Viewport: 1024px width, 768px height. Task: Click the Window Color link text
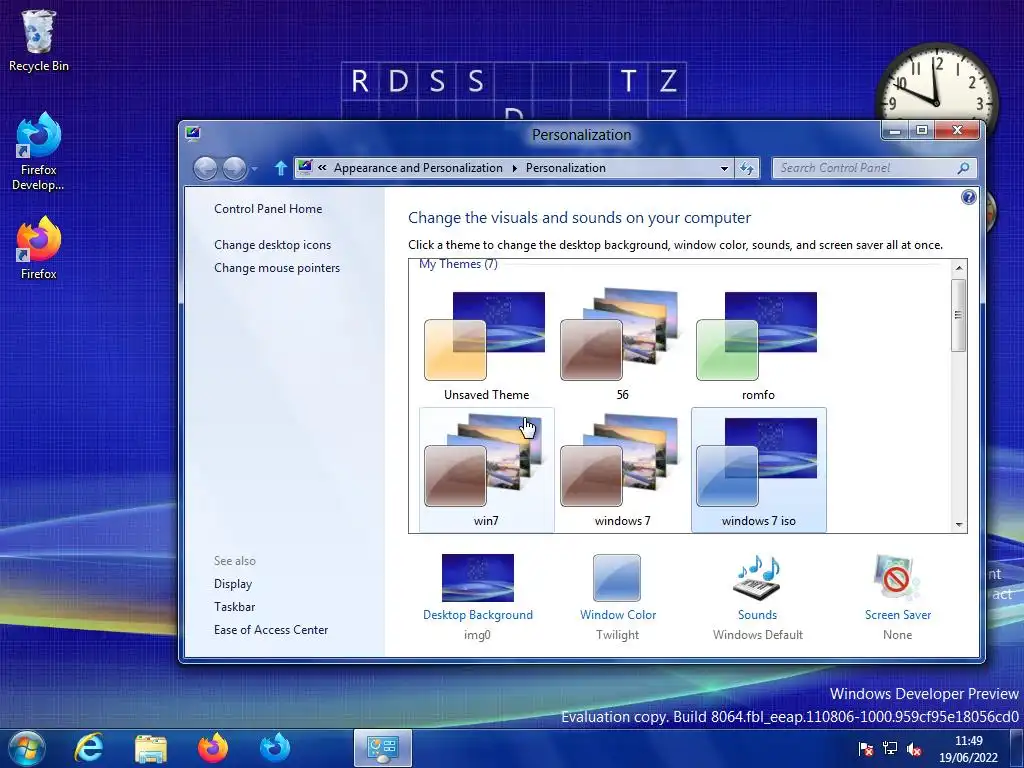point(618,615)
